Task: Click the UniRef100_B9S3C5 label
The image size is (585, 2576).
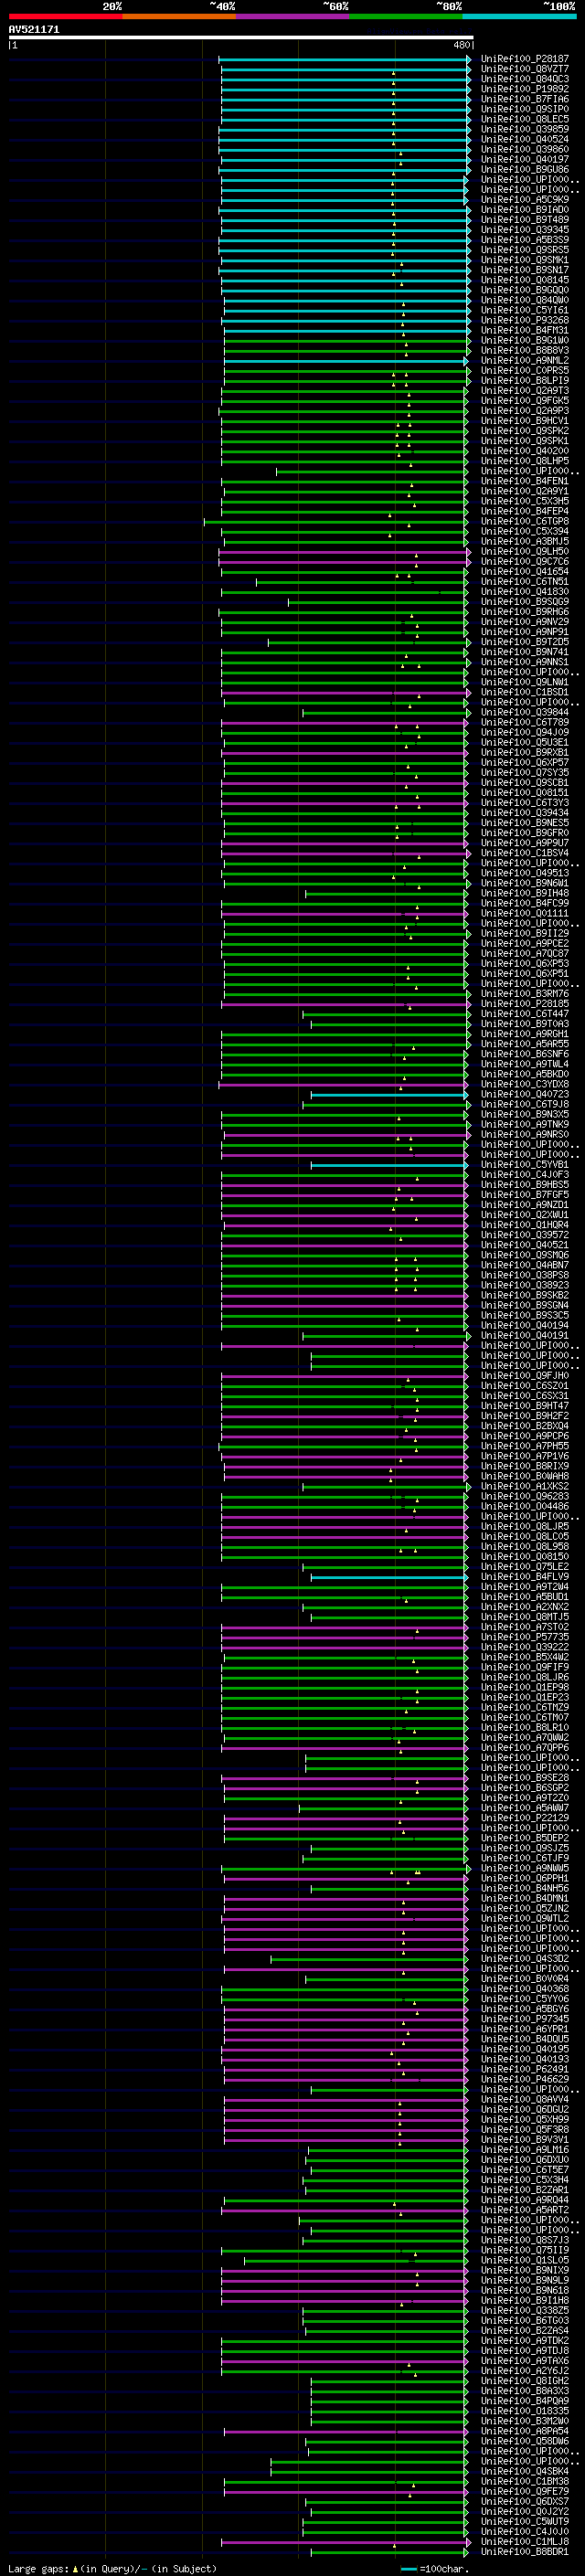Action: pyautogui.click(x=525, y=1316)
